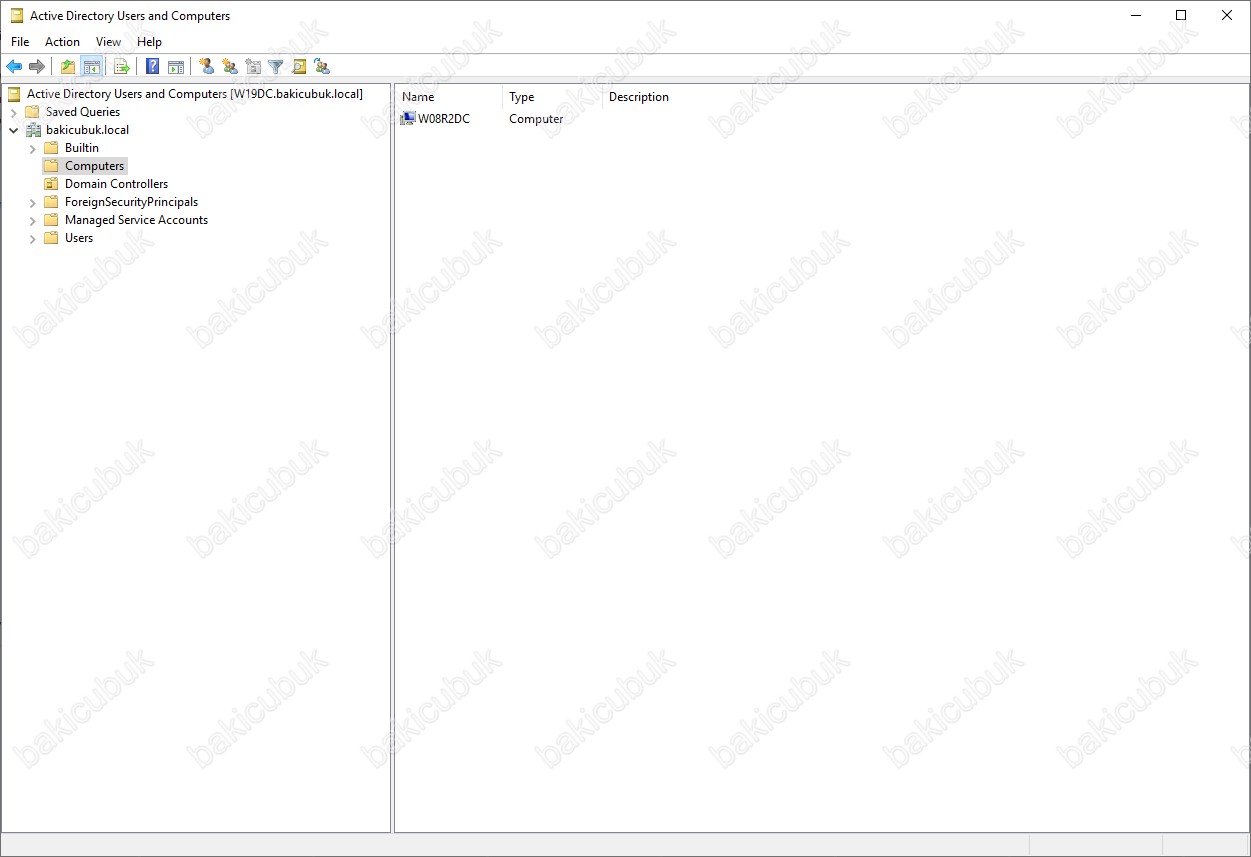The width and height of the screenshot is (1251, 857).
Task: Select the Builtin tree item
Action: point(82,148)
